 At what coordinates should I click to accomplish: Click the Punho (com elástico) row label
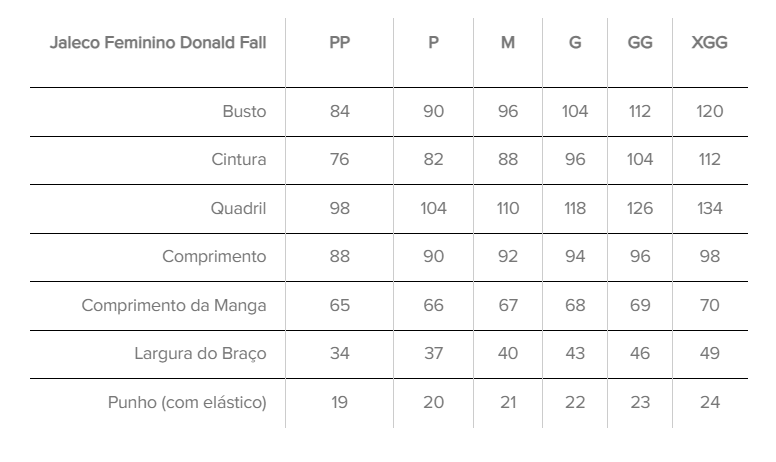[x=187, y=402]
